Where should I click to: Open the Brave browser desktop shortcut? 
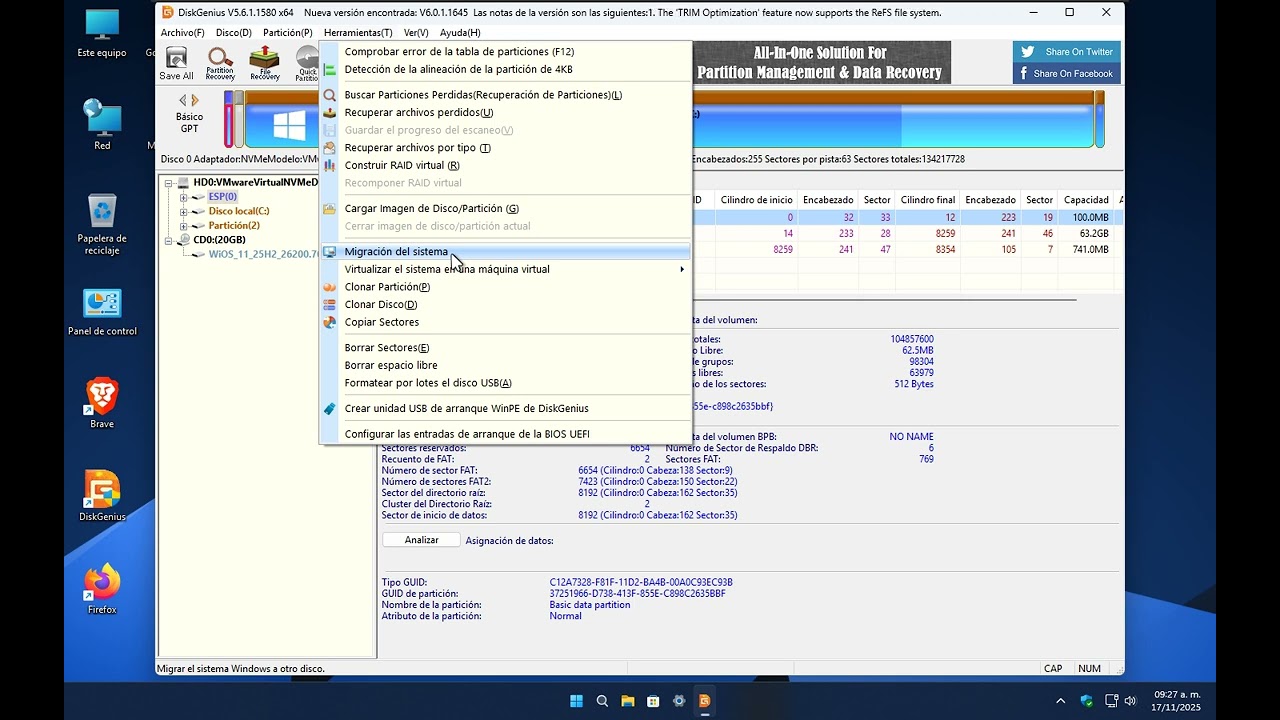102,403
